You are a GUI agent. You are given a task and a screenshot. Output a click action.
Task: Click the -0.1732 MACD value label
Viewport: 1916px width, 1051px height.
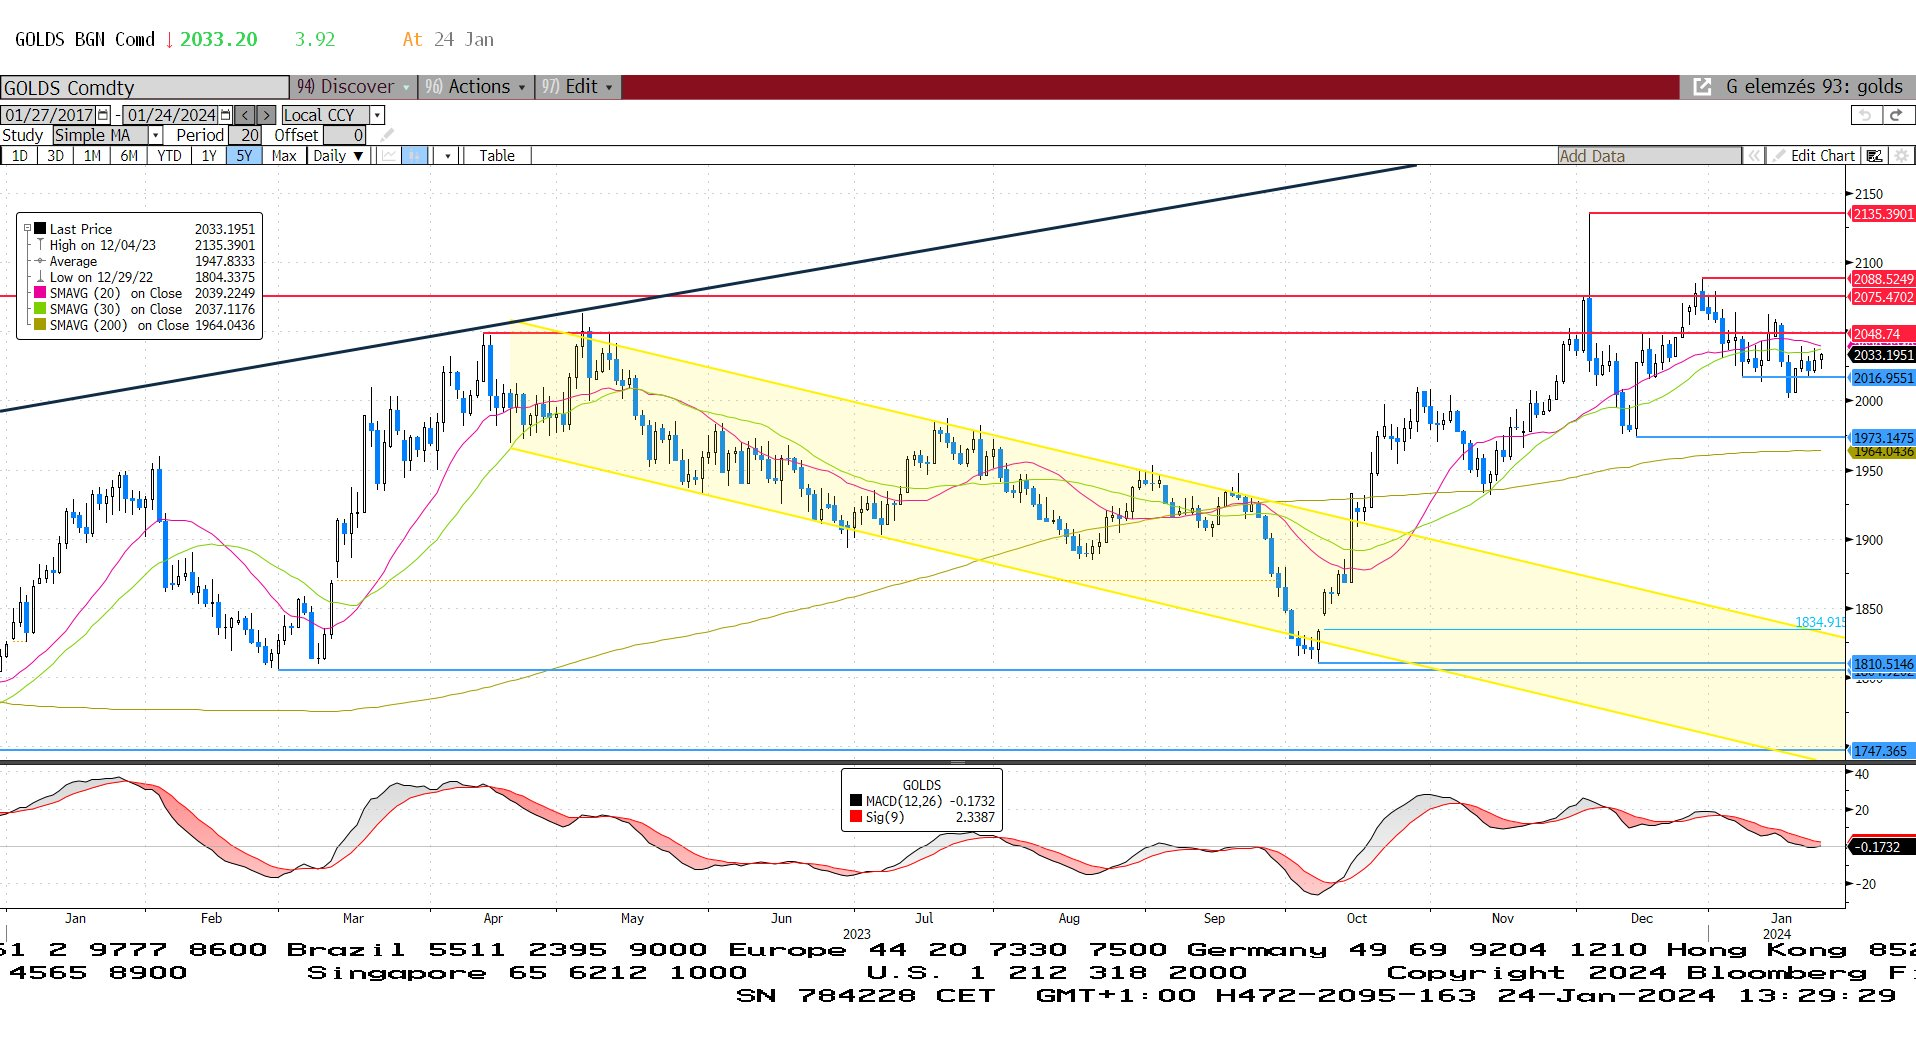(1883, 847)
